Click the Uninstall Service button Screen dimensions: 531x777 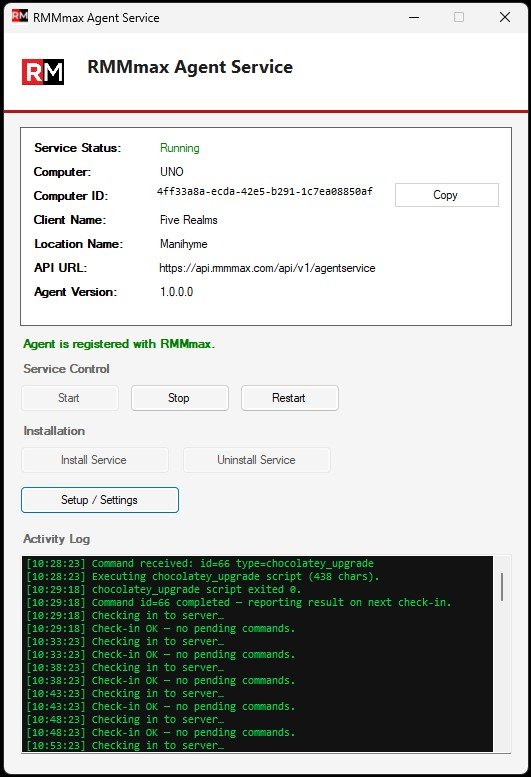[257, 460]
